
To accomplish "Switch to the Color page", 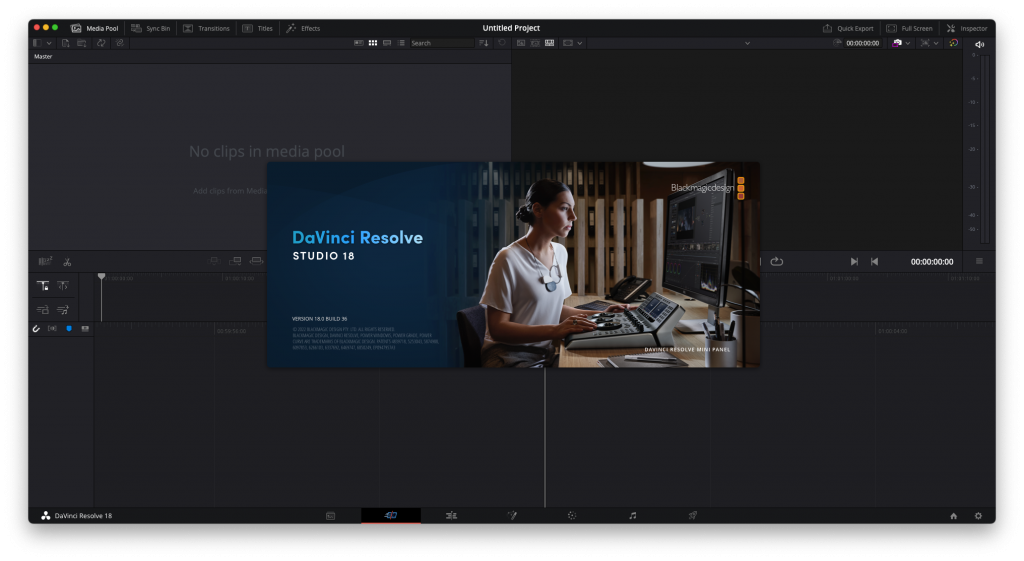I will tap(572, 516).
